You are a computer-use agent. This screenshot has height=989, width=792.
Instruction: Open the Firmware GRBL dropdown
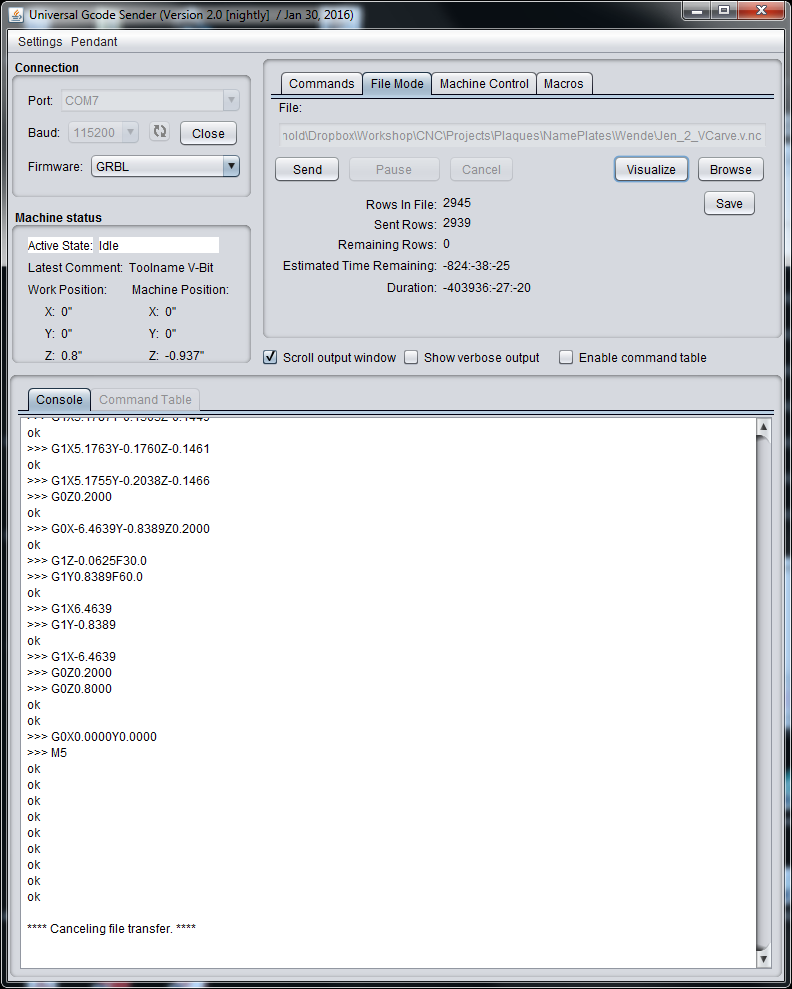pos(165,167)
